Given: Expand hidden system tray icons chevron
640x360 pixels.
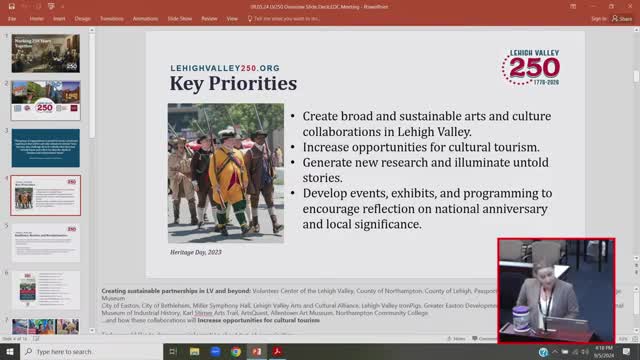Looking at the screenshot, I should [555, 352].
